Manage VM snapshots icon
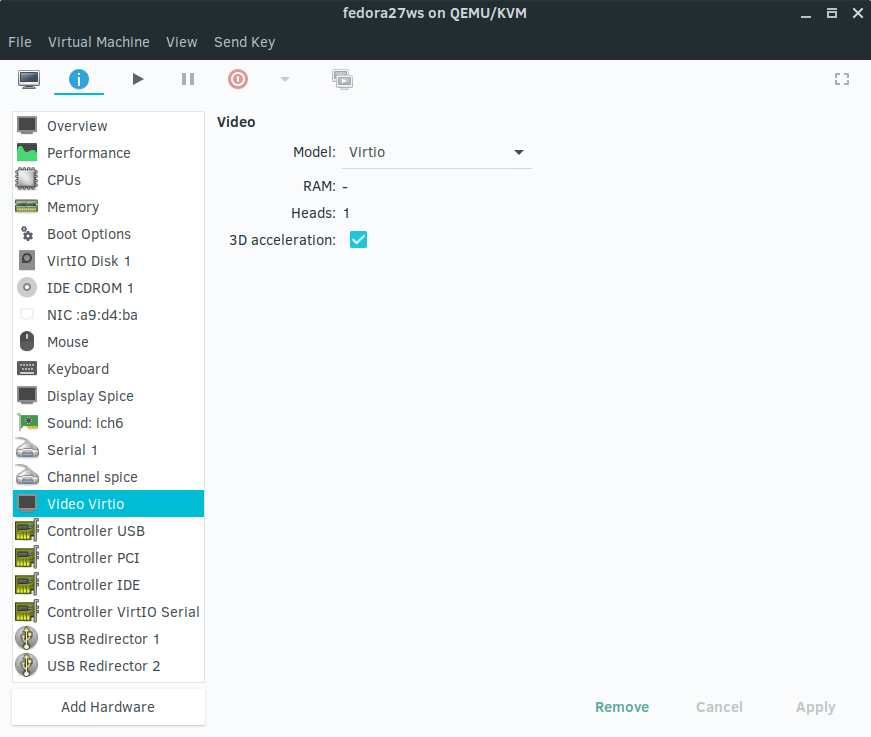The height and width of the screenshot is (737, 871). coord(343,79)
